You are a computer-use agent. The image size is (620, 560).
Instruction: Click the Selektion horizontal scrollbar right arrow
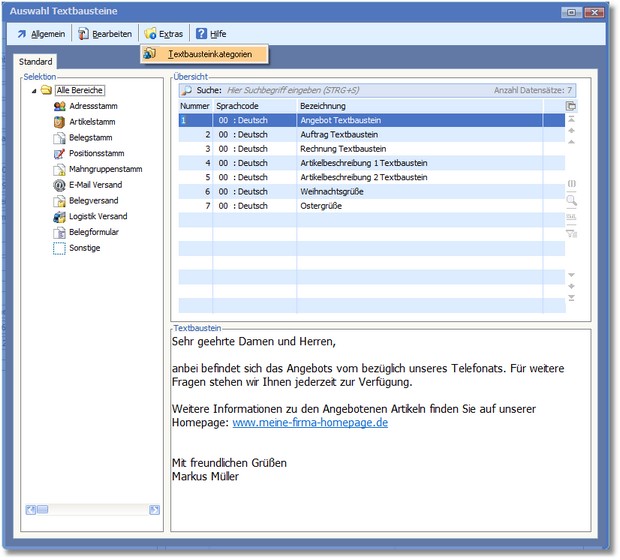coord(154,510)
